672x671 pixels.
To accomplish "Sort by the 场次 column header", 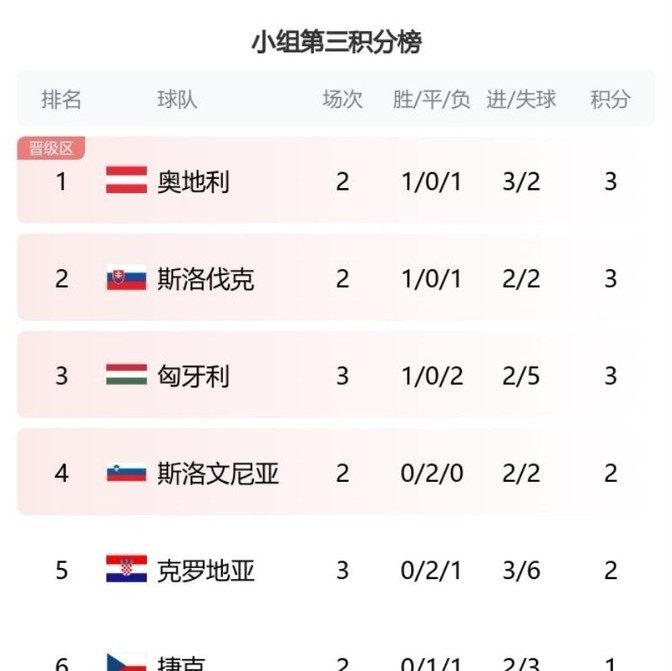I will pyautogui.click(x=342, y=99).
